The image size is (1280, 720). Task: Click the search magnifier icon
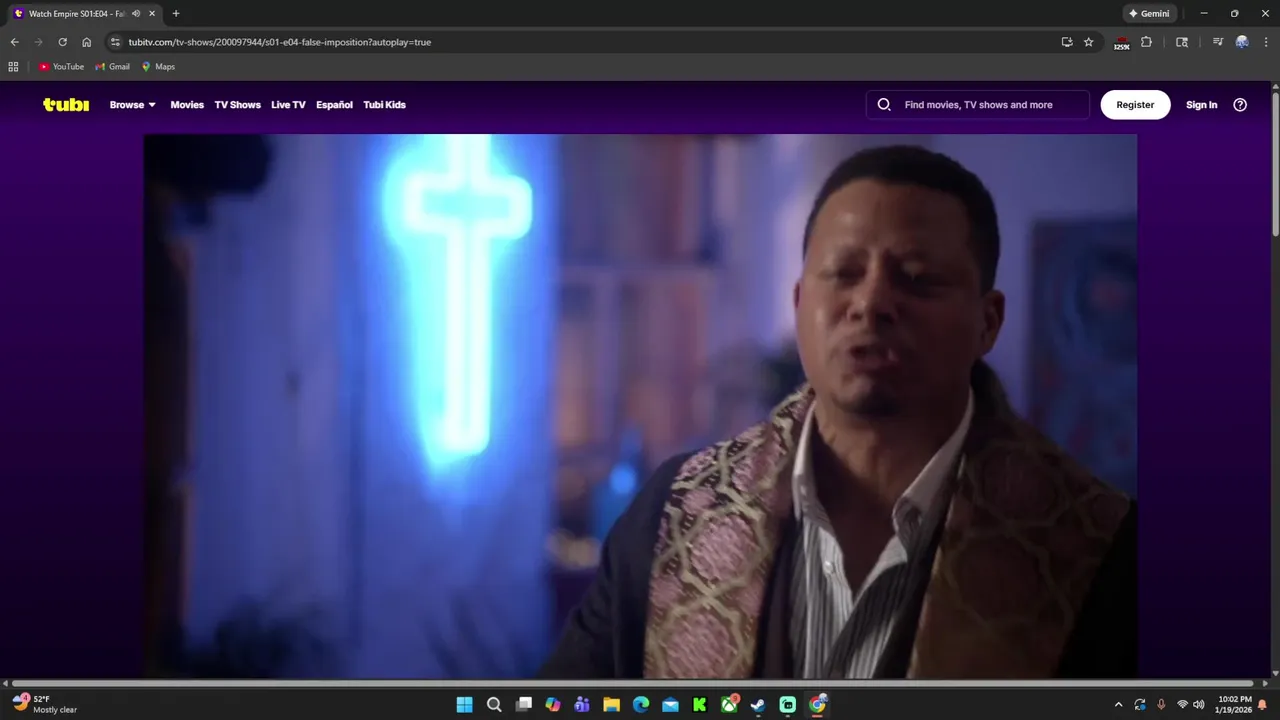tap(884, 104)
